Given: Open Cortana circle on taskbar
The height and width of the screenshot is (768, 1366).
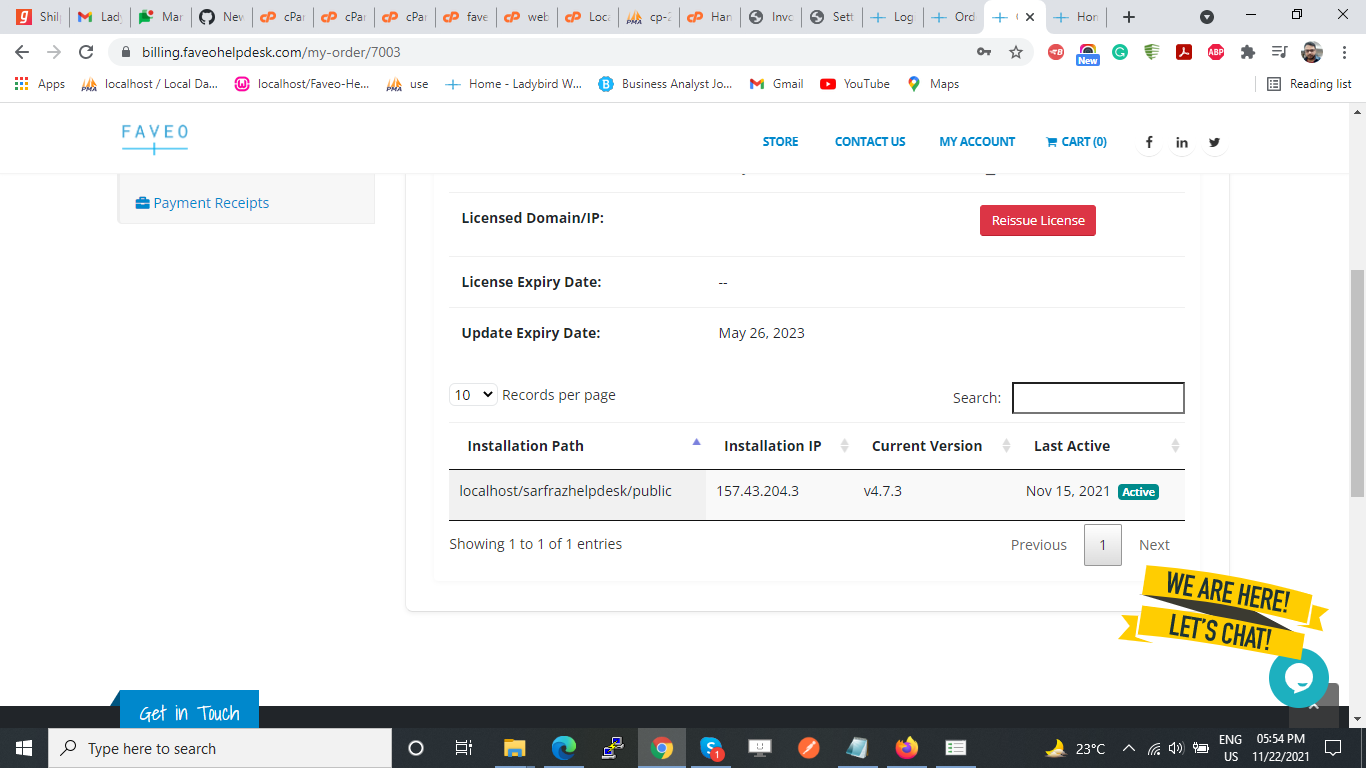Looking at the screenshot, I should [416, 748].
